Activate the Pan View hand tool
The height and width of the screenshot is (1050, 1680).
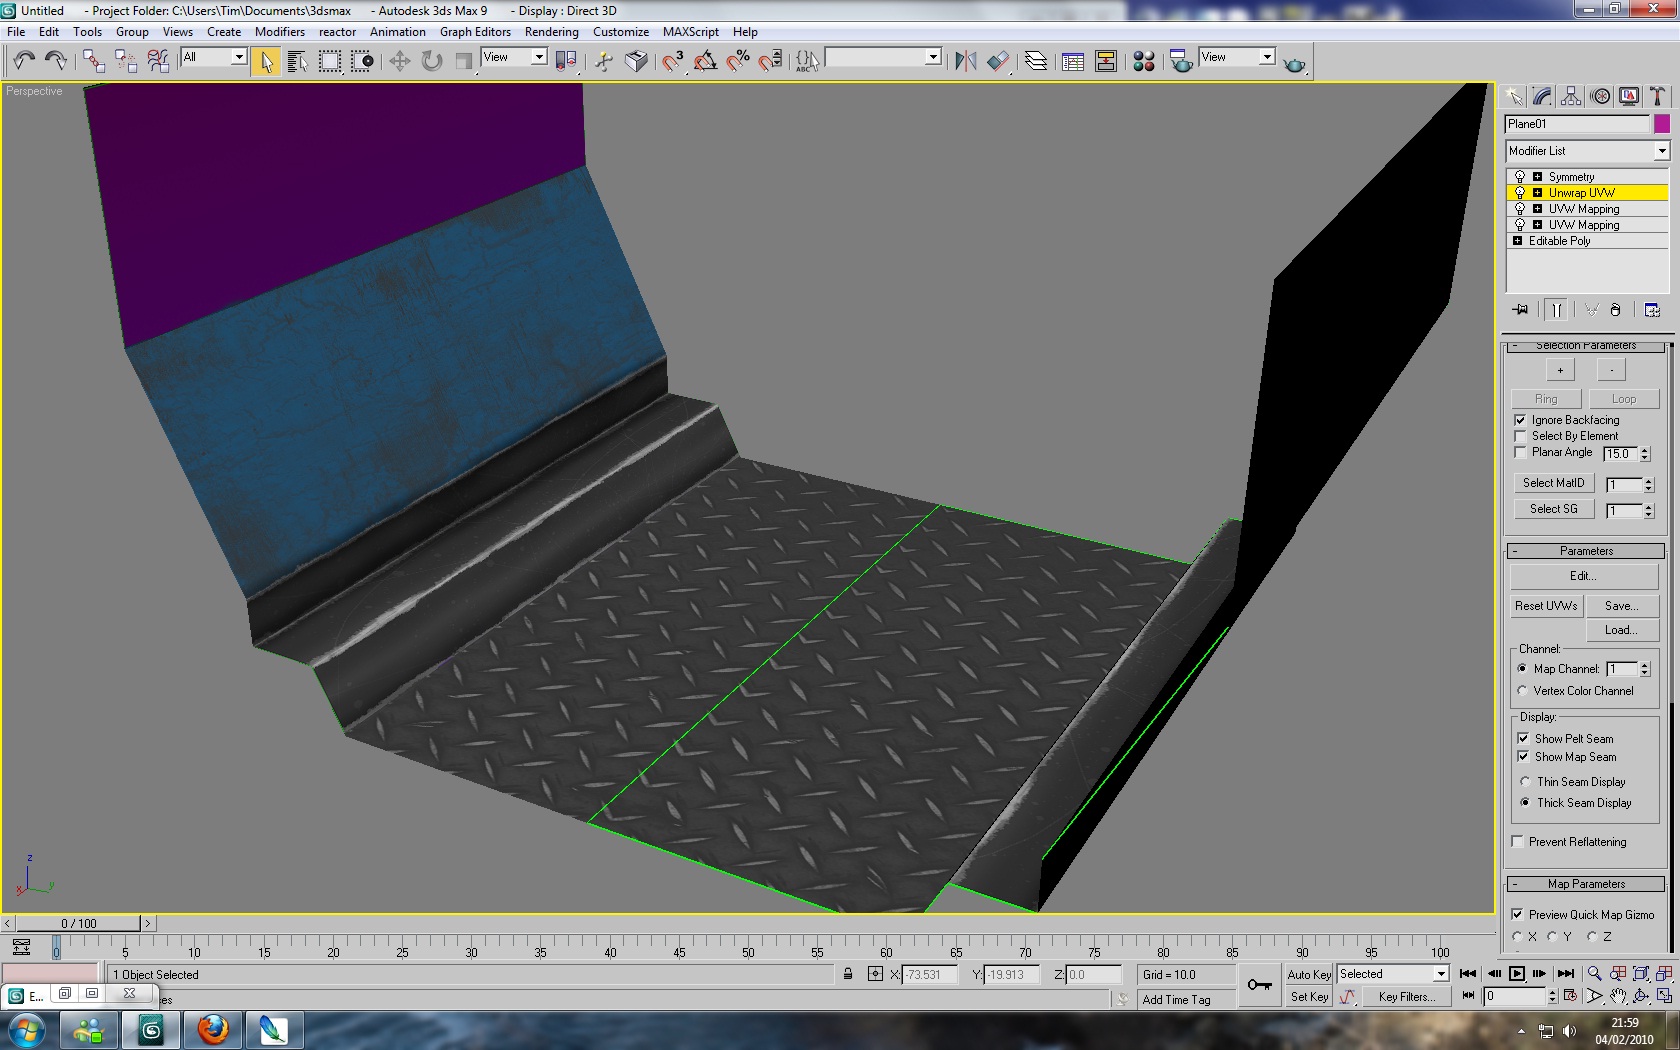[1618, 996]
